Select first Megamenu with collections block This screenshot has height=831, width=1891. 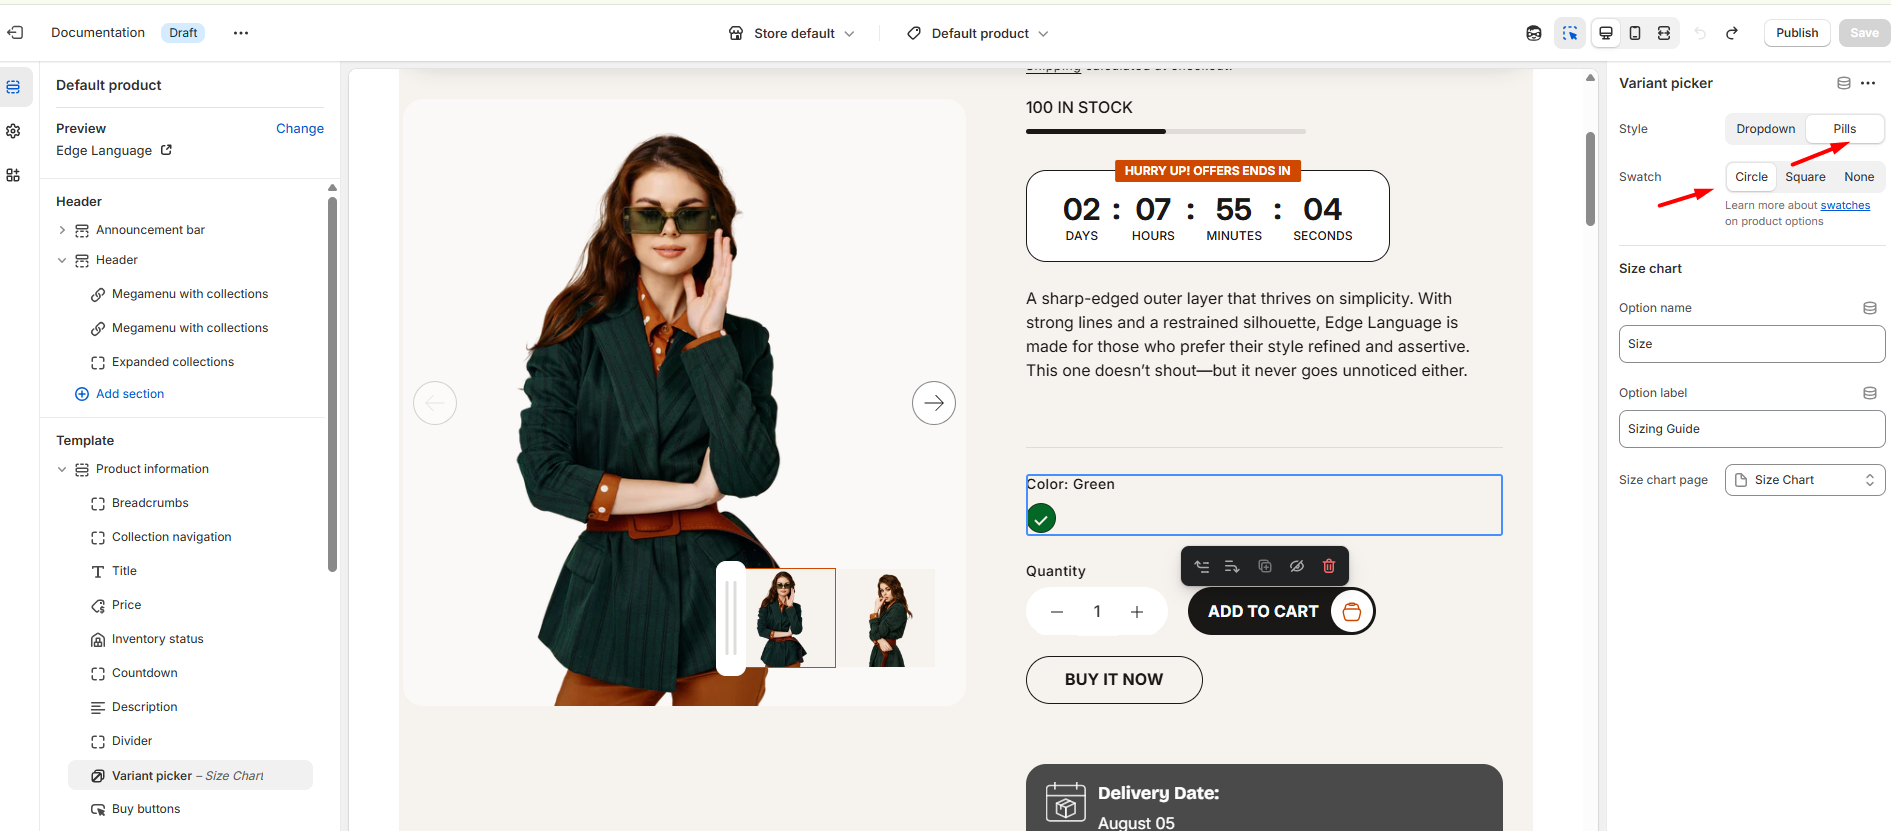pyautogui.click(x=190, y=294)
